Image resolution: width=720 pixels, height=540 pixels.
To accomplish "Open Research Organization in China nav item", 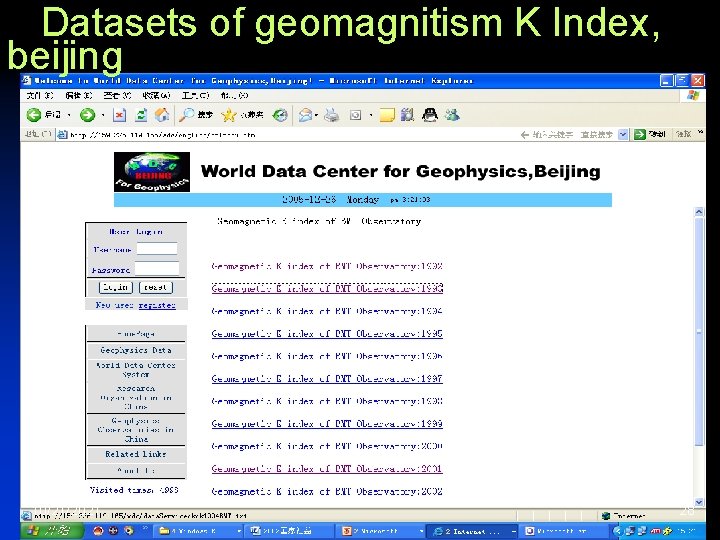I will (136, 397).
